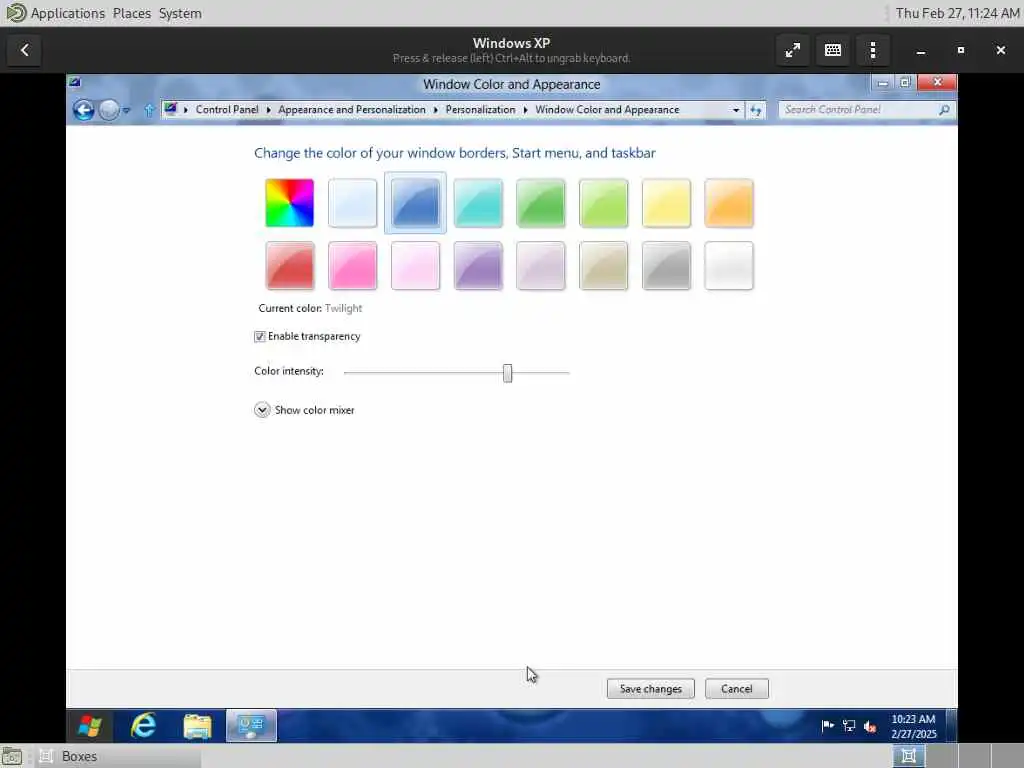Choose the orange pumpkin swatch
This screenshot has height=768, width=1024.
coord(729,203)
